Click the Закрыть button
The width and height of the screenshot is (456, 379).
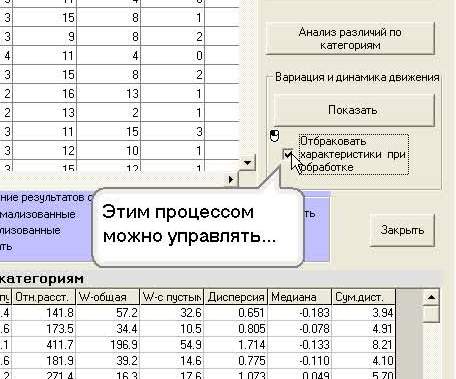(402, 230)
